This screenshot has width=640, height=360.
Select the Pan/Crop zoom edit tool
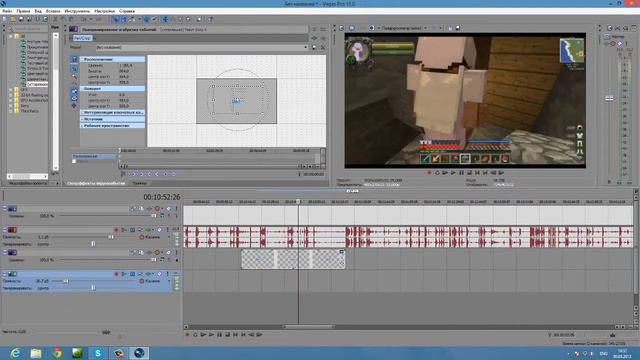coord(74,77)
